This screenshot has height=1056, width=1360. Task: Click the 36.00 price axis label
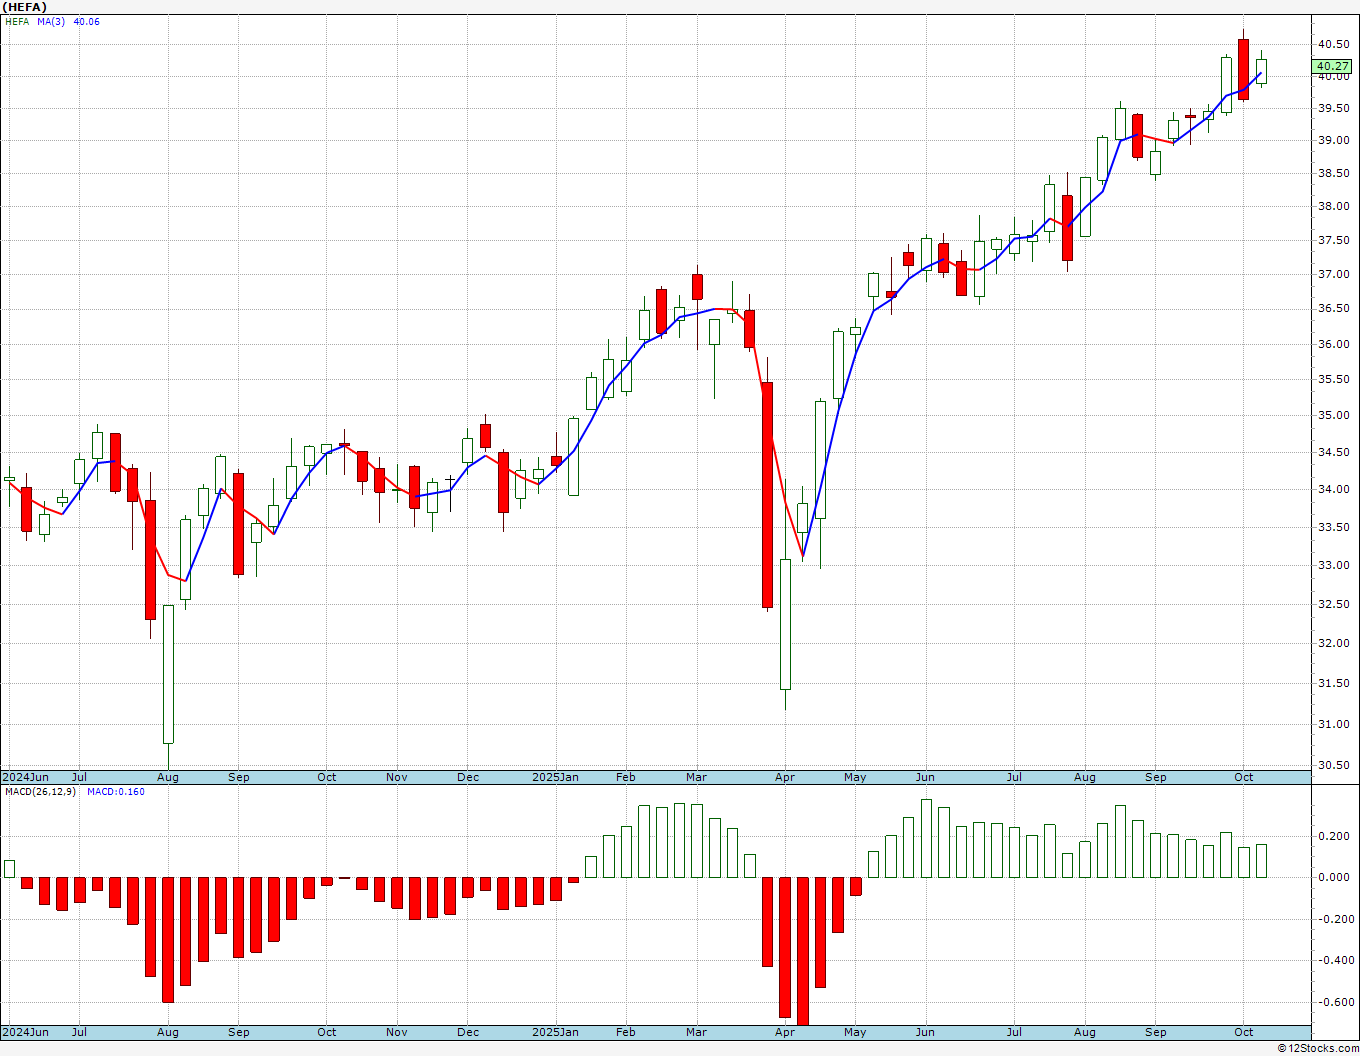(1333, 344)
